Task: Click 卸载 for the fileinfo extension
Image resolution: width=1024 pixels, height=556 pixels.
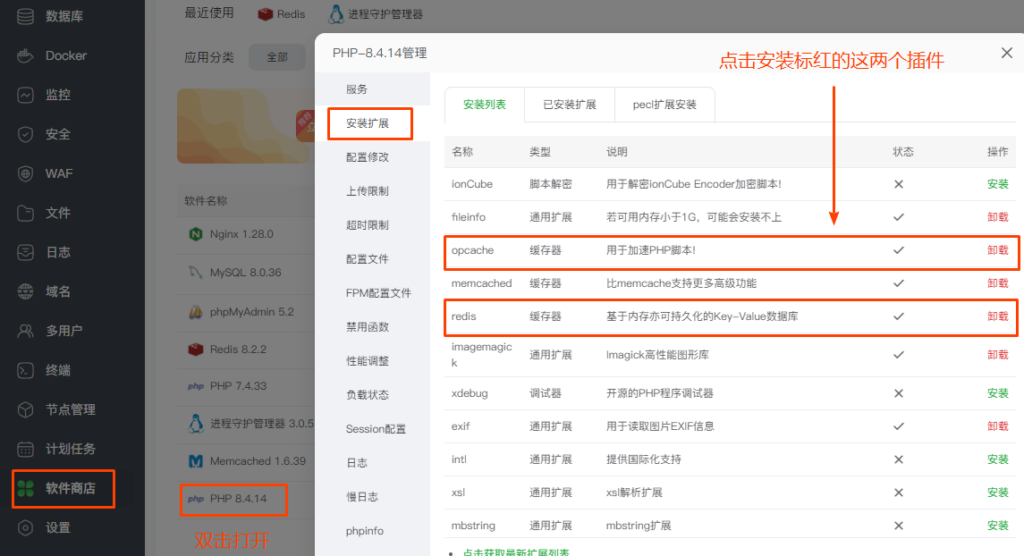Action: pos(998,217)
